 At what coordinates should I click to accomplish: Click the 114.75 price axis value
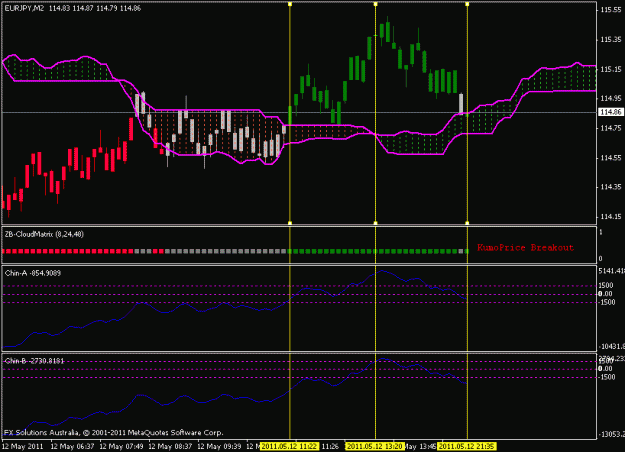(x=610, y=128)
